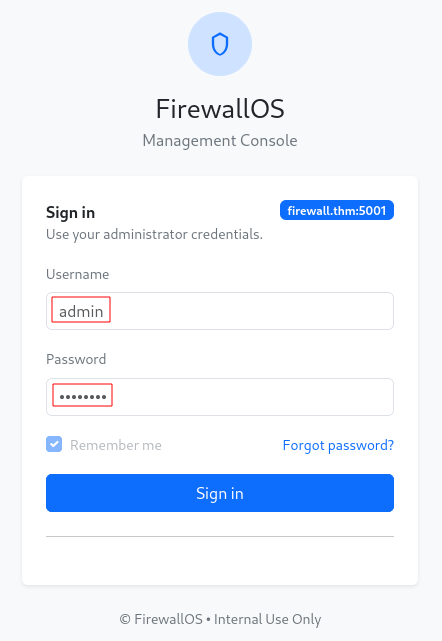Click the FirewallOS Internal Use Only footer
442x641 pixels.
[x=220, y=619]
